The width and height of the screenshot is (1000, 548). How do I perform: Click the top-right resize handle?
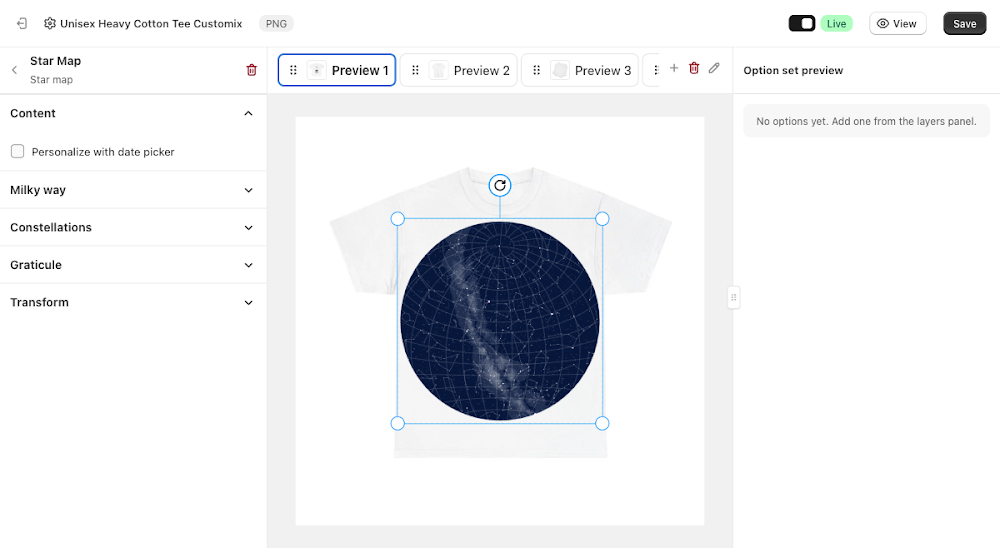(x=602, y=219)
